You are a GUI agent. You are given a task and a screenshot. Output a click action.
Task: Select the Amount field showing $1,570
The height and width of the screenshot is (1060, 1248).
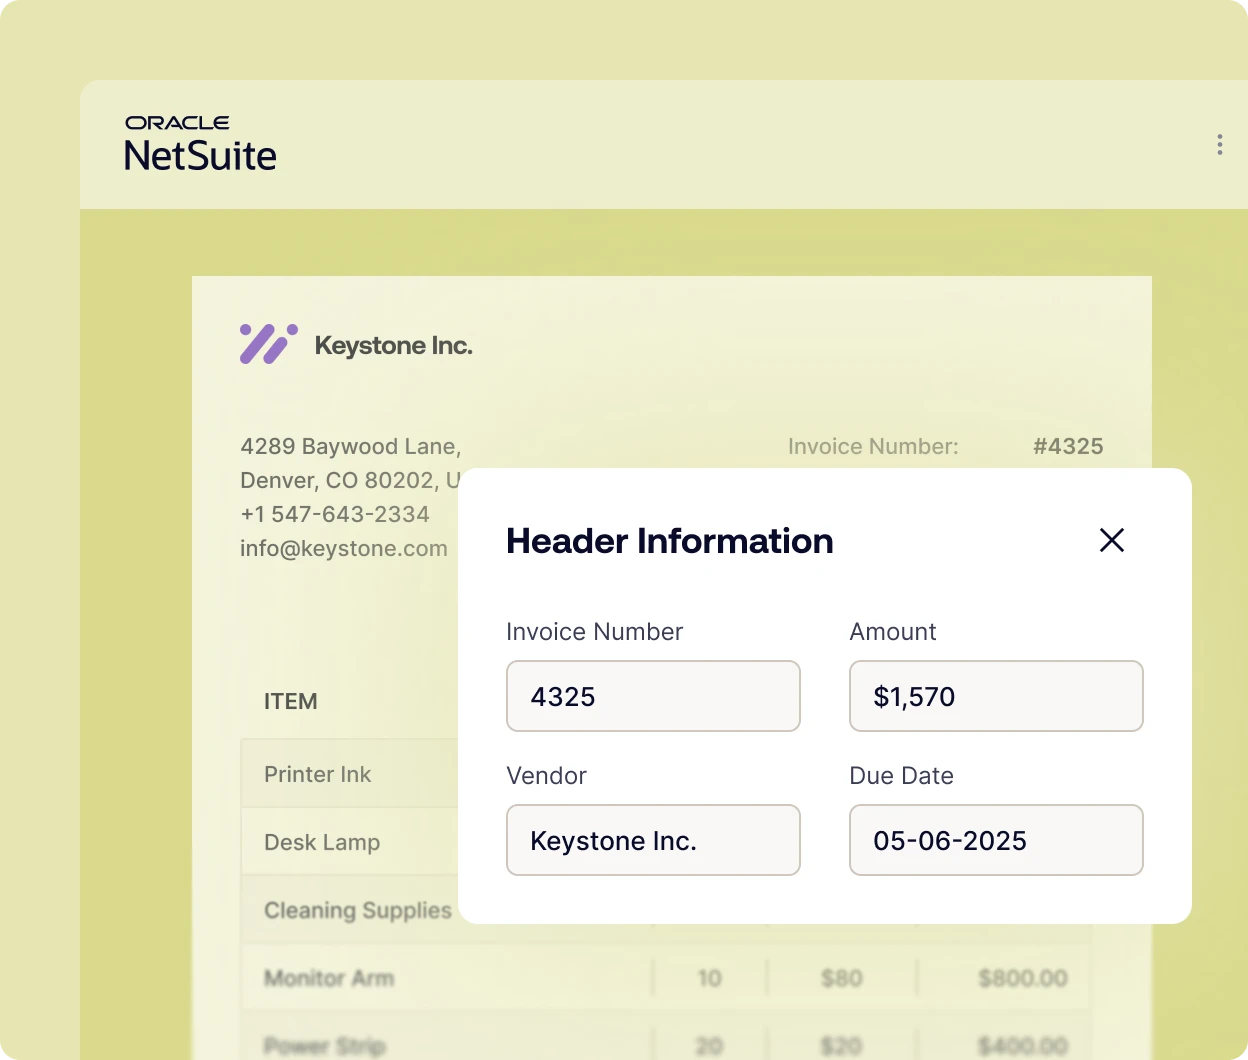[x=995, y=696]
